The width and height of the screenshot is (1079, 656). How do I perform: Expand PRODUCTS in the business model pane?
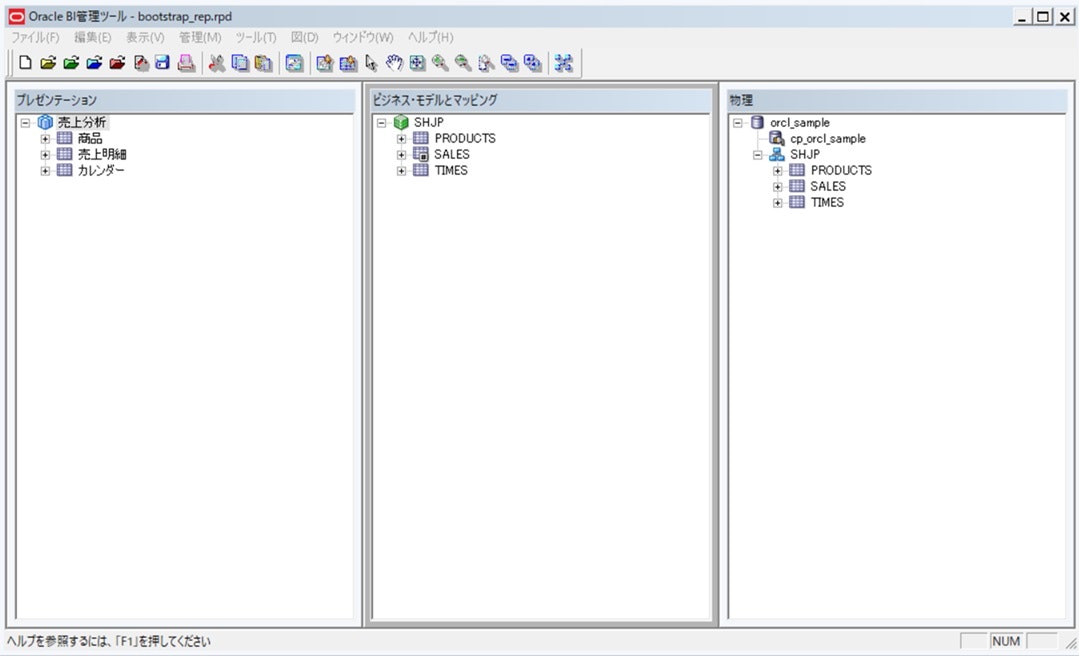click(x=402, y=139)
